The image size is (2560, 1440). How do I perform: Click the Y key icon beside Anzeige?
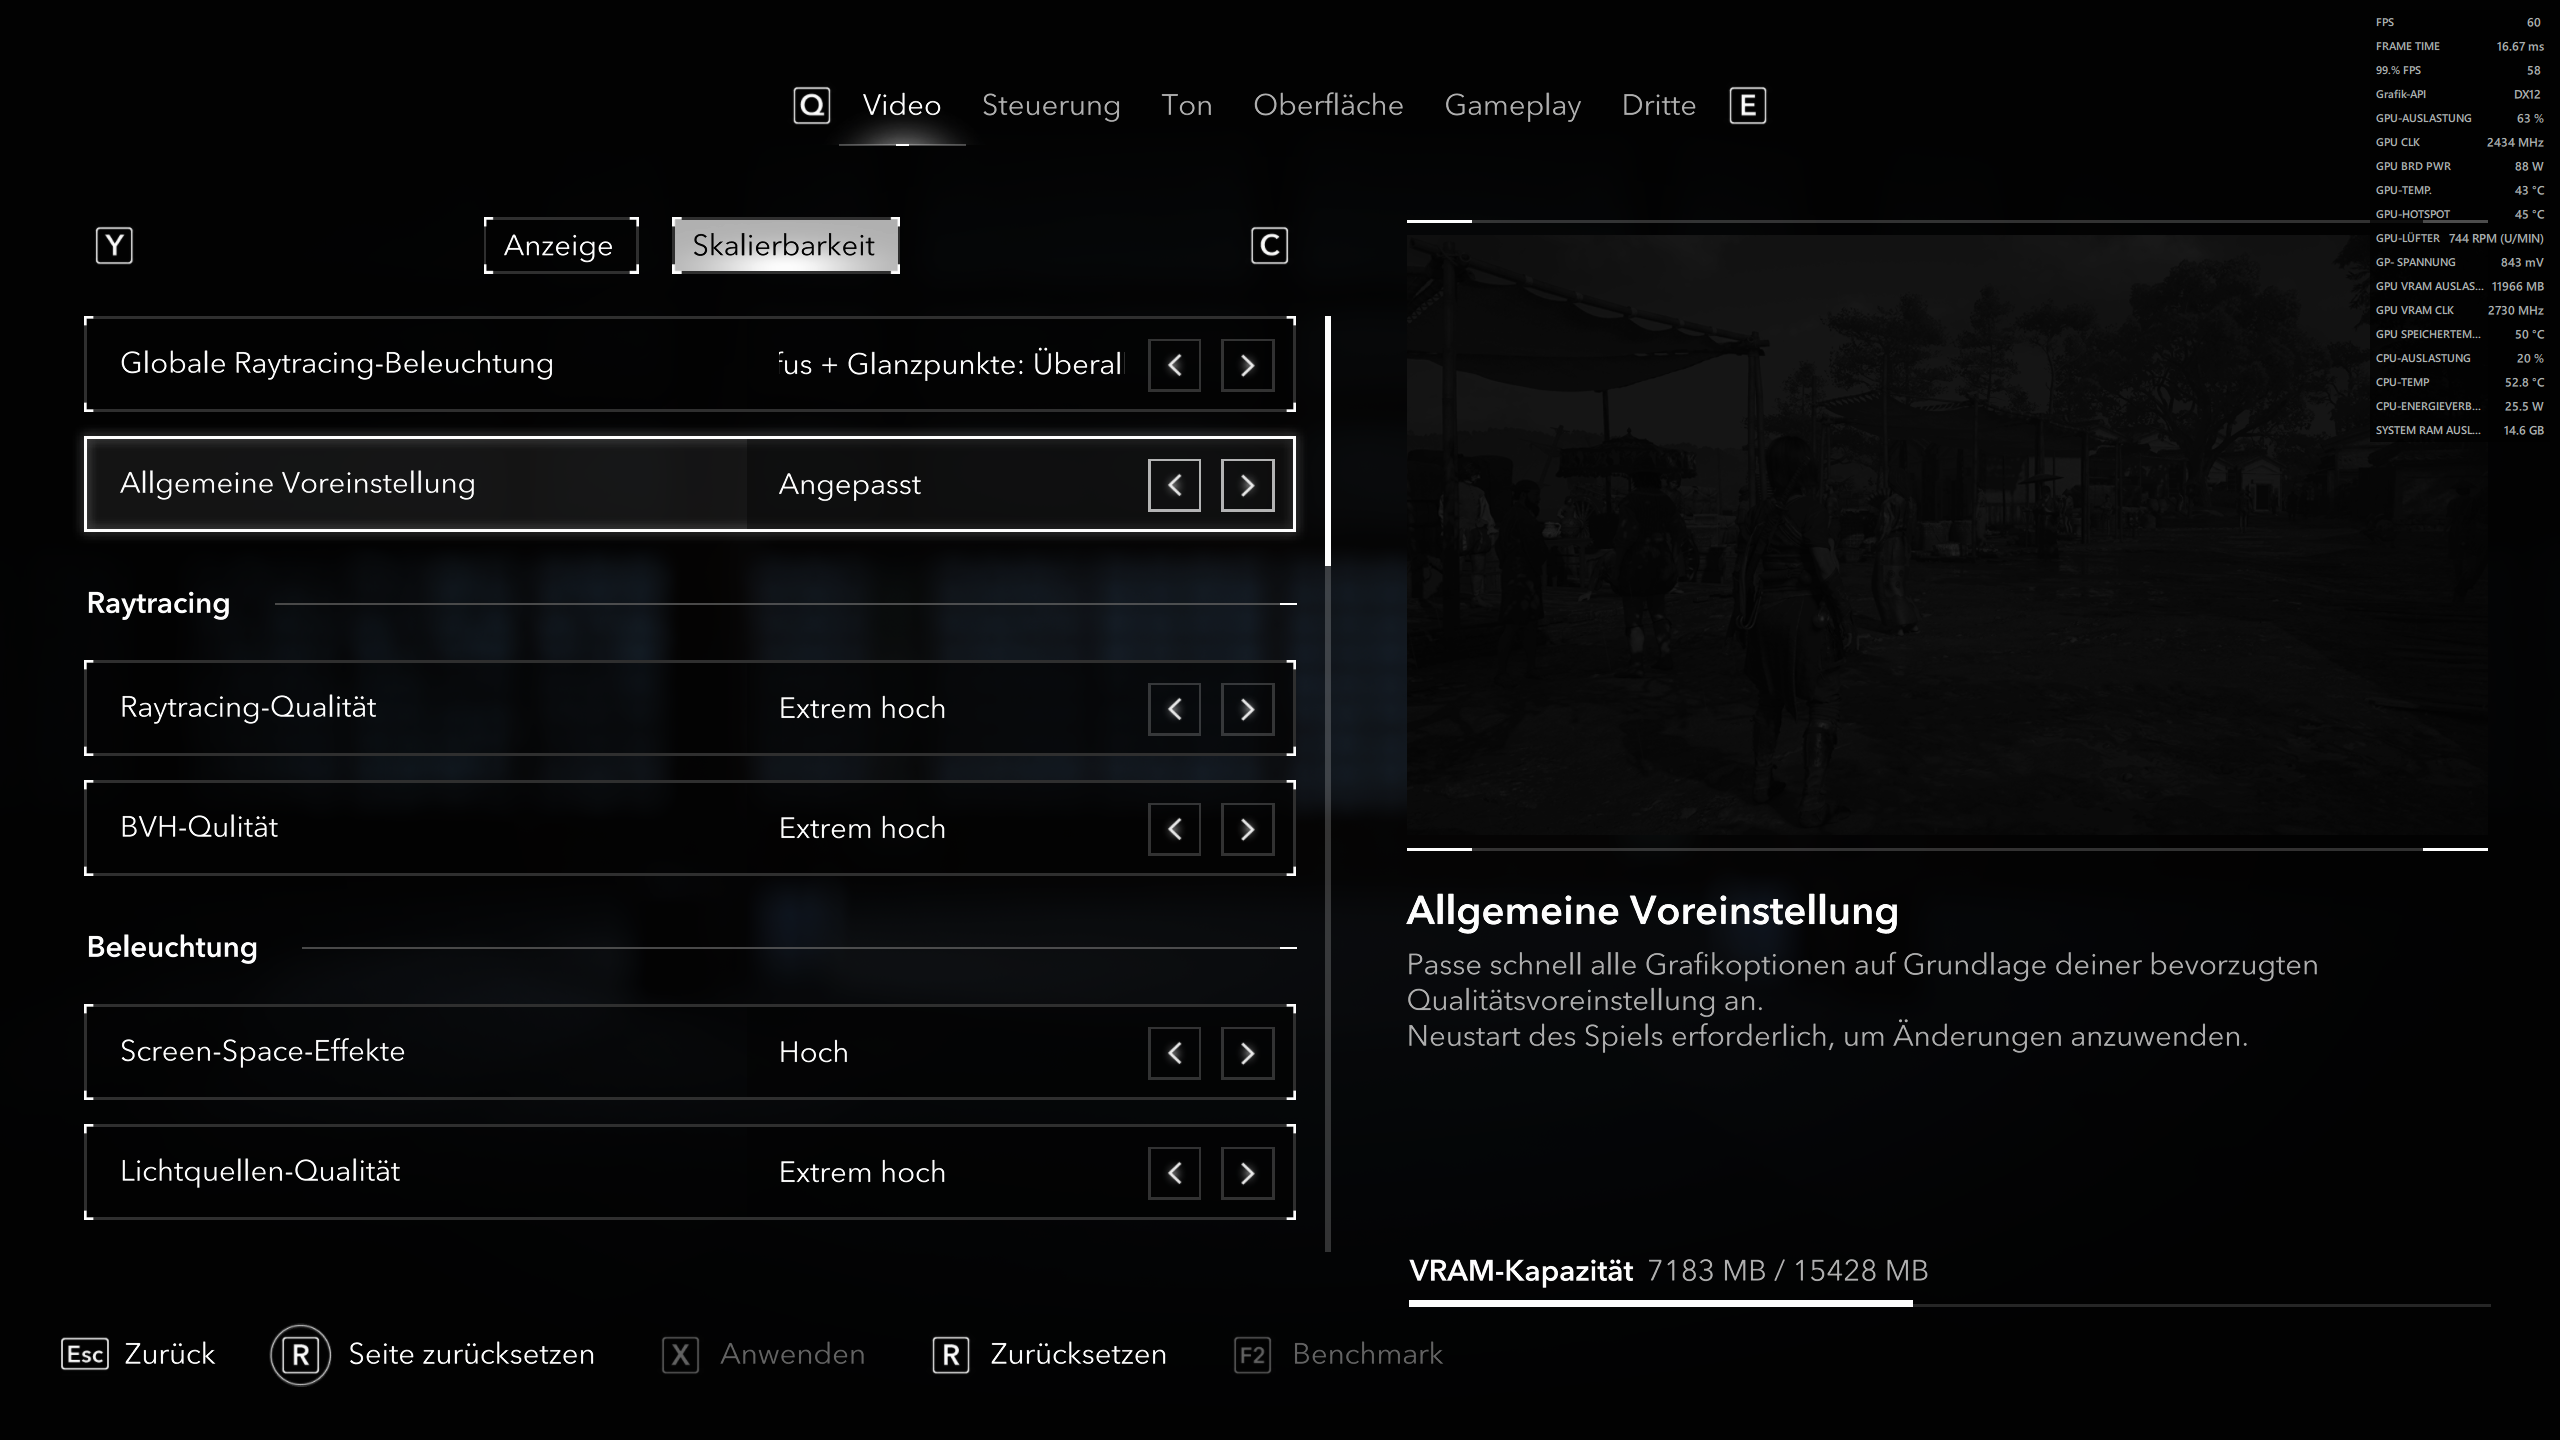pos(114,246)
